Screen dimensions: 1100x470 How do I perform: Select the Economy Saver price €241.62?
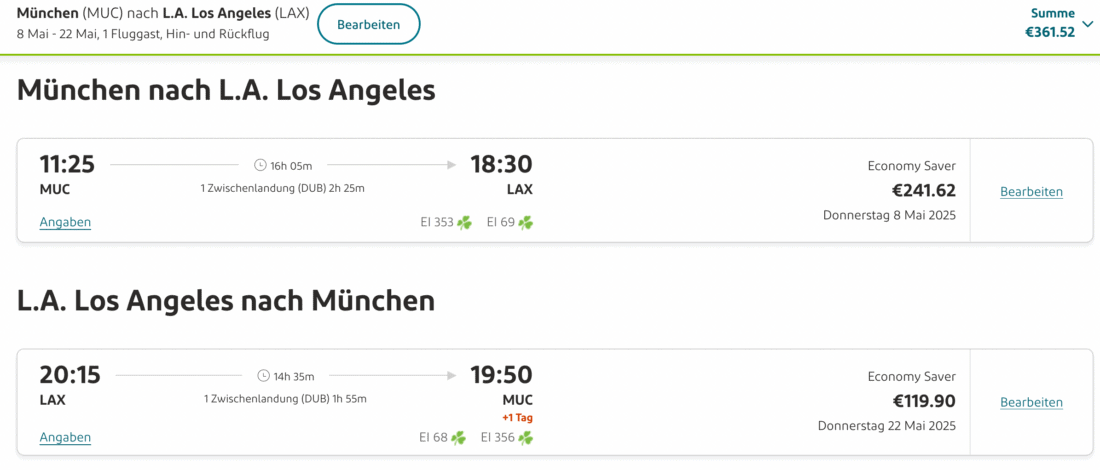(x=923, y=190)
